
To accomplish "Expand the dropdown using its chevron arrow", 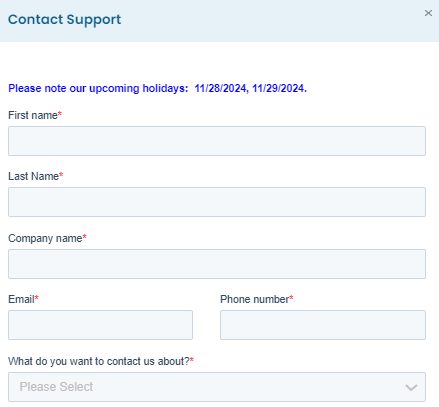I will [411, 387].
